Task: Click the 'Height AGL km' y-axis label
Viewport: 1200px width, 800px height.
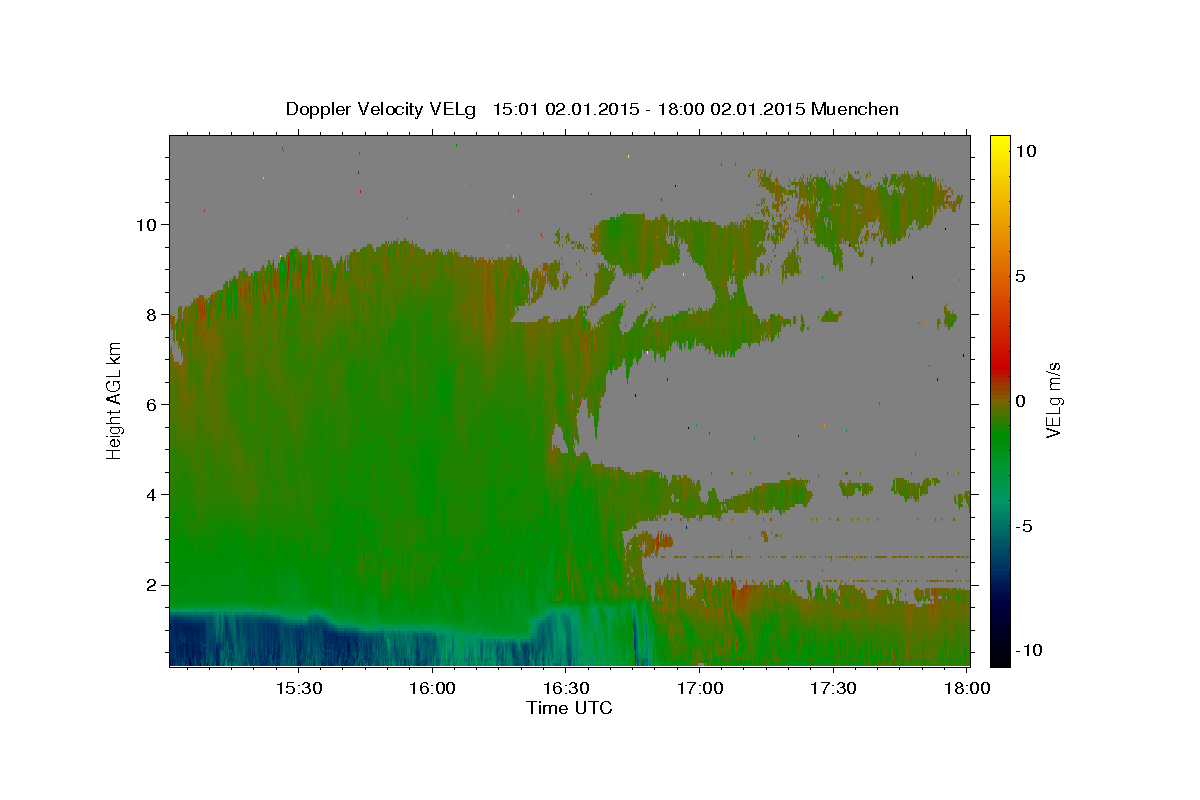Action: 115,400
